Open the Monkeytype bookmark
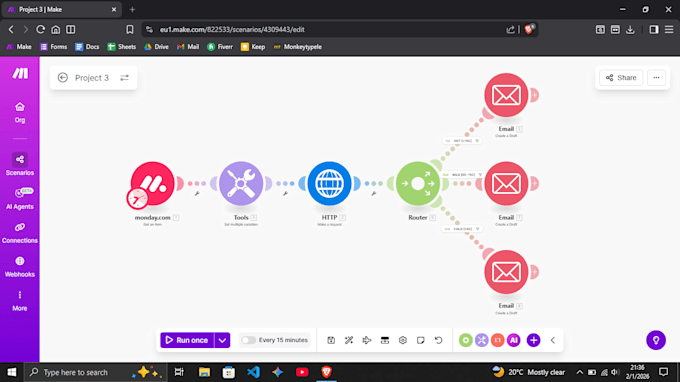Screen dimensions: 680x382 click(x=298, y=47)
